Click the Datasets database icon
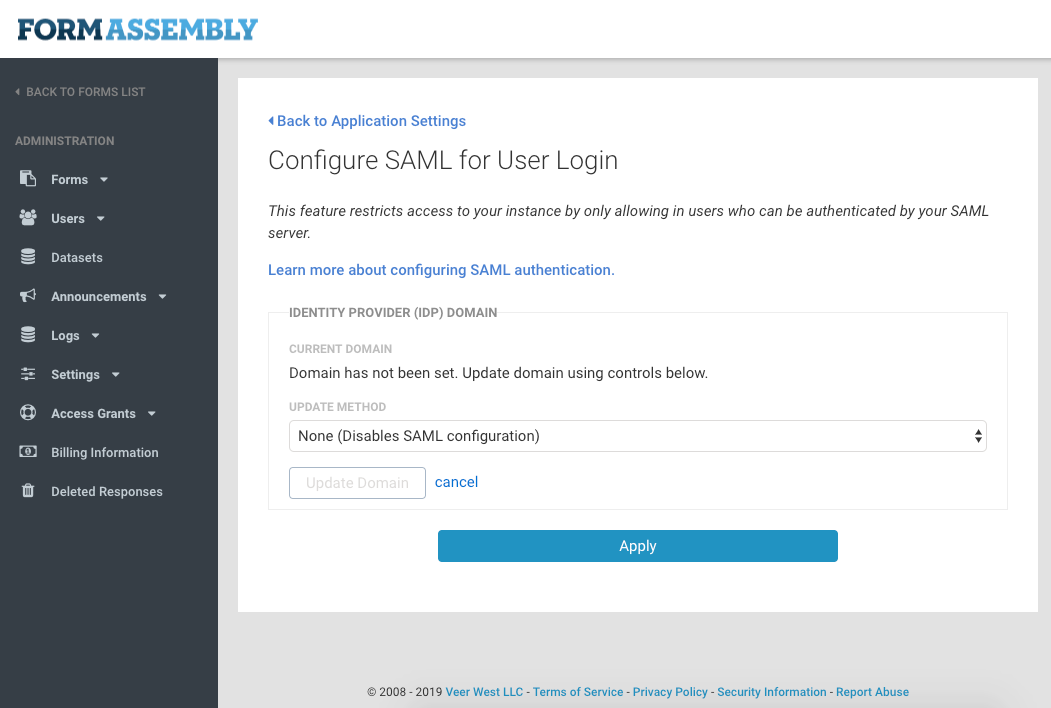Screen dimensions: 1051x708 [27, 257]
